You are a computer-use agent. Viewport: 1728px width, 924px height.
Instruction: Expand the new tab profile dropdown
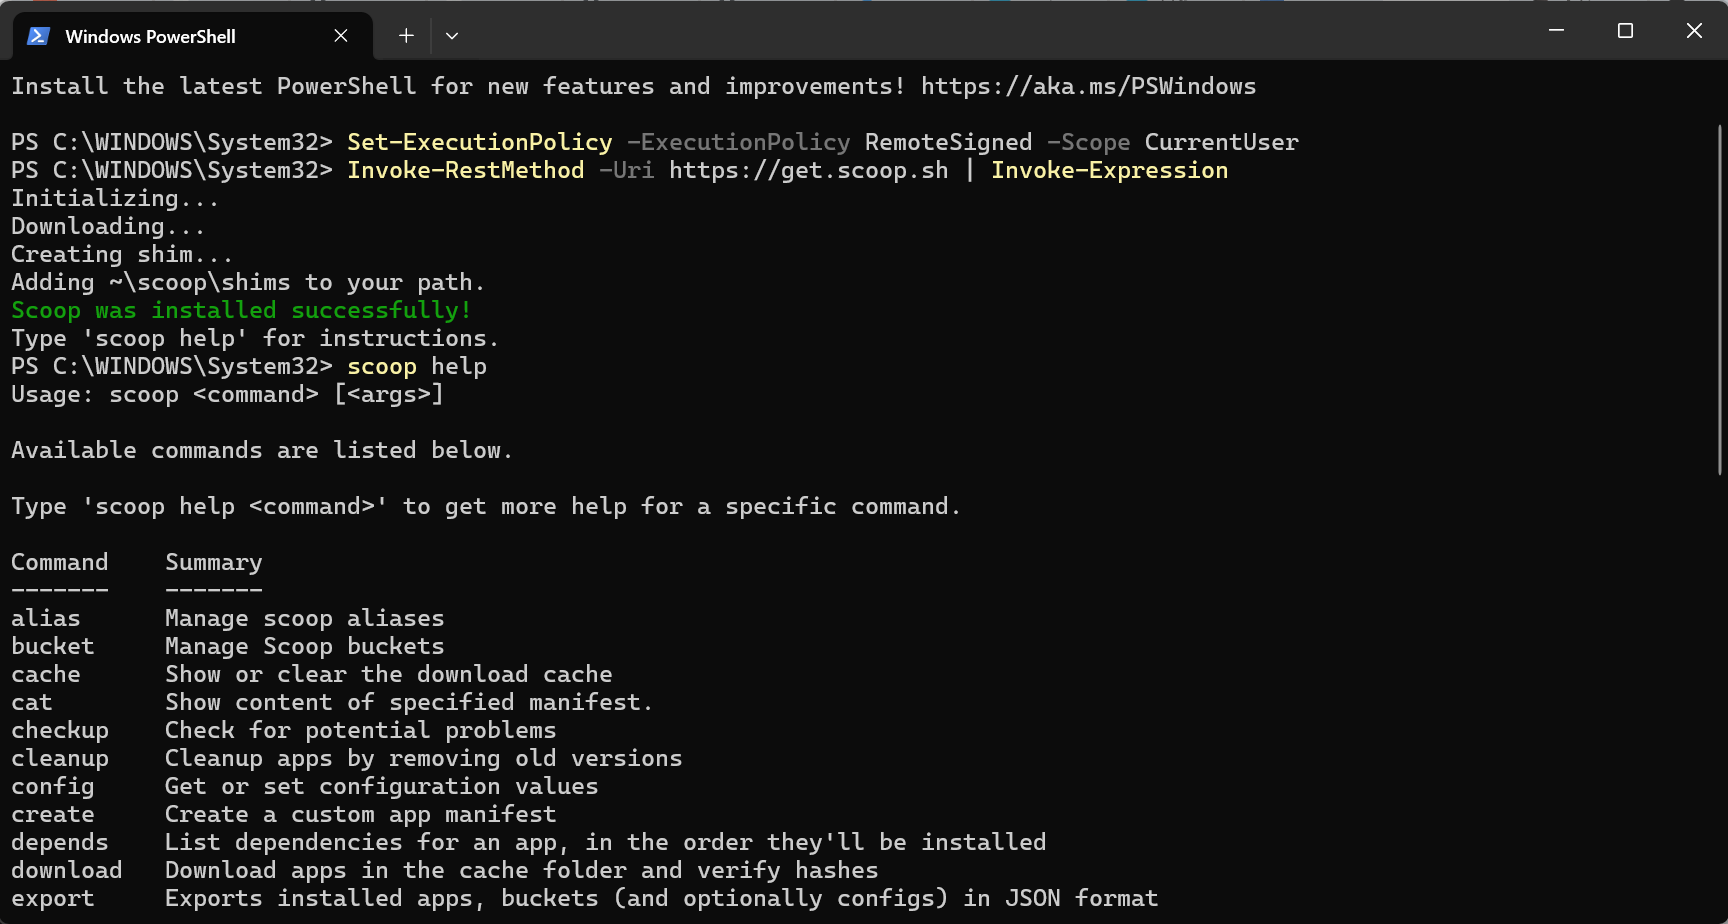[x=452, y=36]
